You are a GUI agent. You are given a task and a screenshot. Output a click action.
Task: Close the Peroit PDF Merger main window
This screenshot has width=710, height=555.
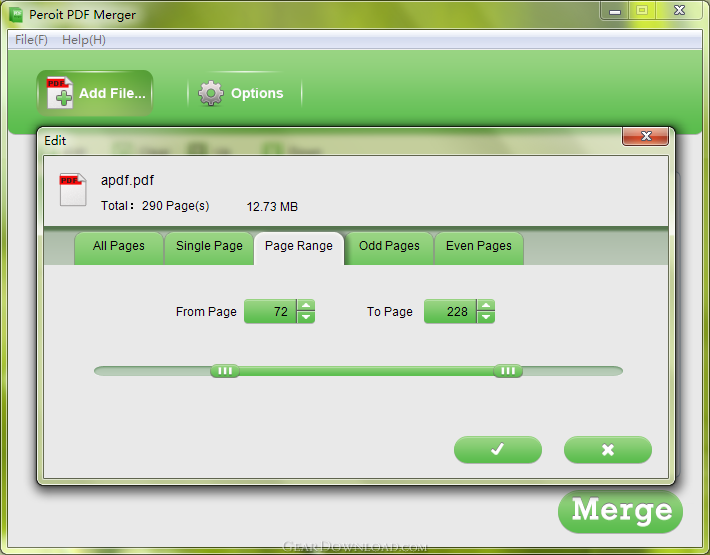pos(679,11)
